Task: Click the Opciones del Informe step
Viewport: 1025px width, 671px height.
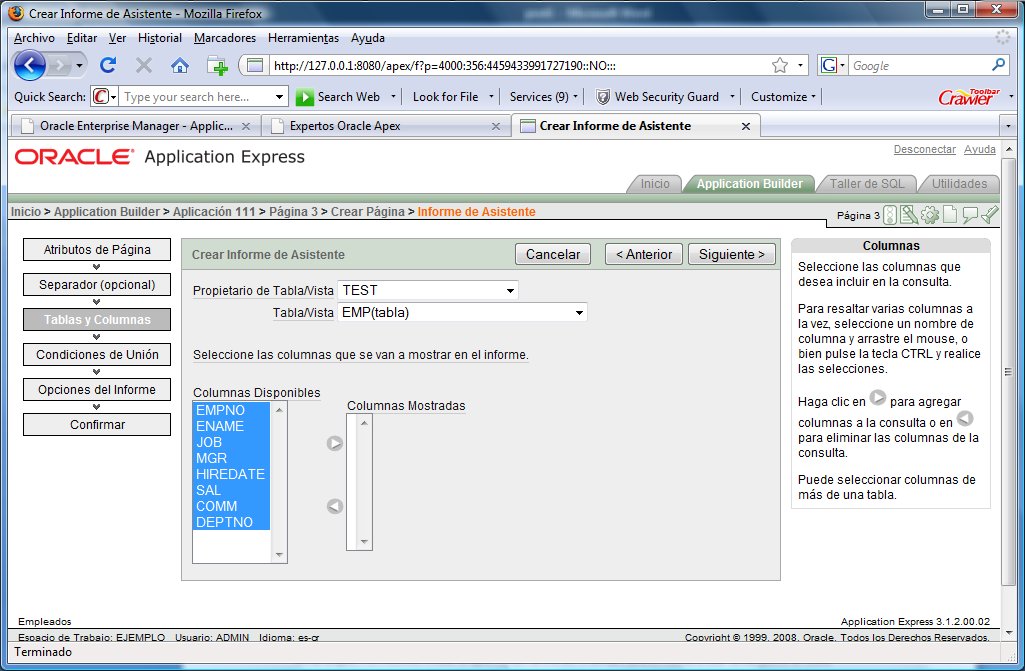Action: (x=97, y=390)
